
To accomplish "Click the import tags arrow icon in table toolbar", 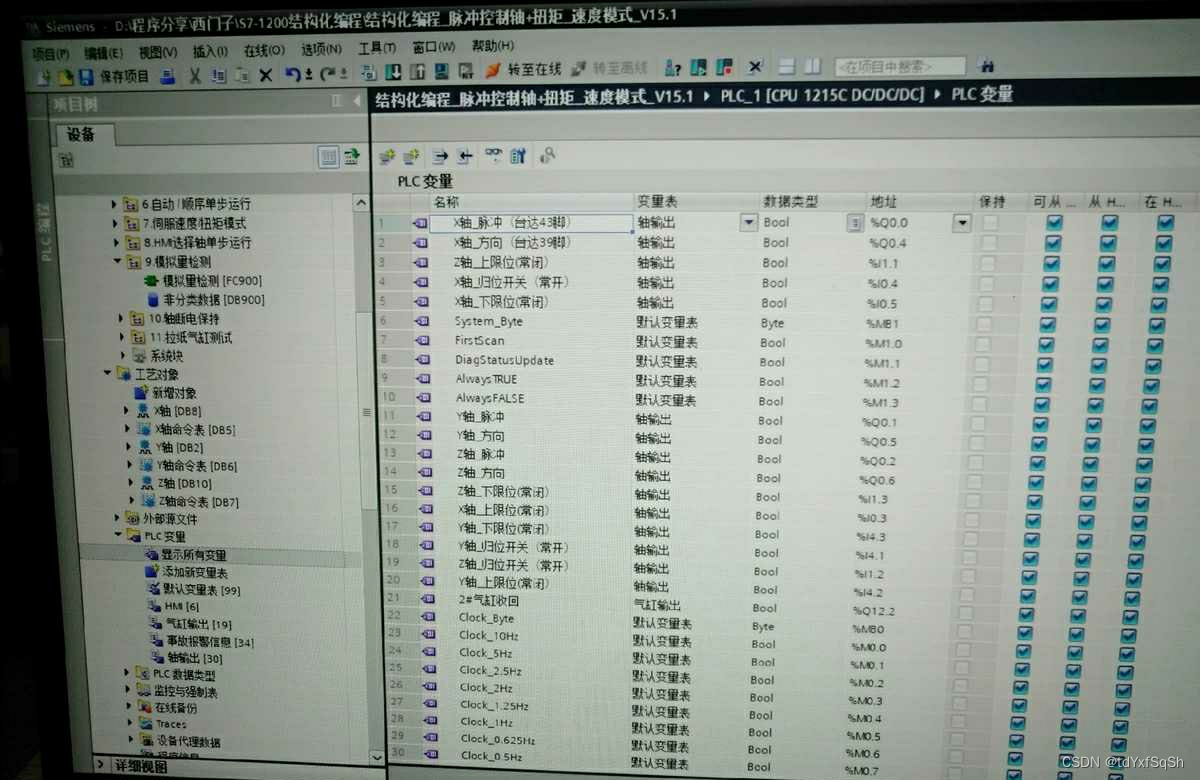I will click(465, 157).
